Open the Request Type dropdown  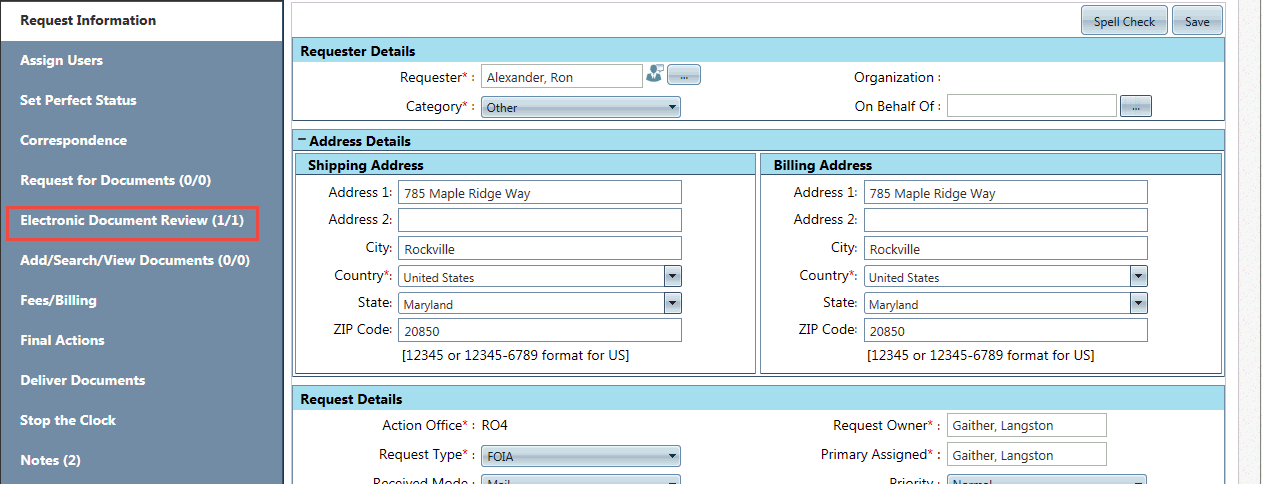580,456
